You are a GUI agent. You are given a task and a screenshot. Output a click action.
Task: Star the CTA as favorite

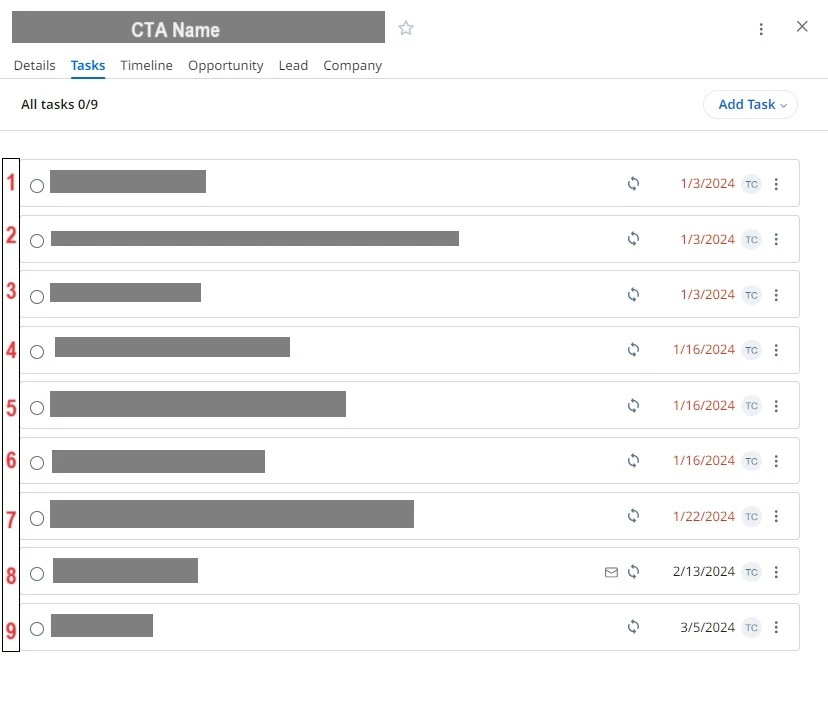pyautogui.click(x=406, y=28)
